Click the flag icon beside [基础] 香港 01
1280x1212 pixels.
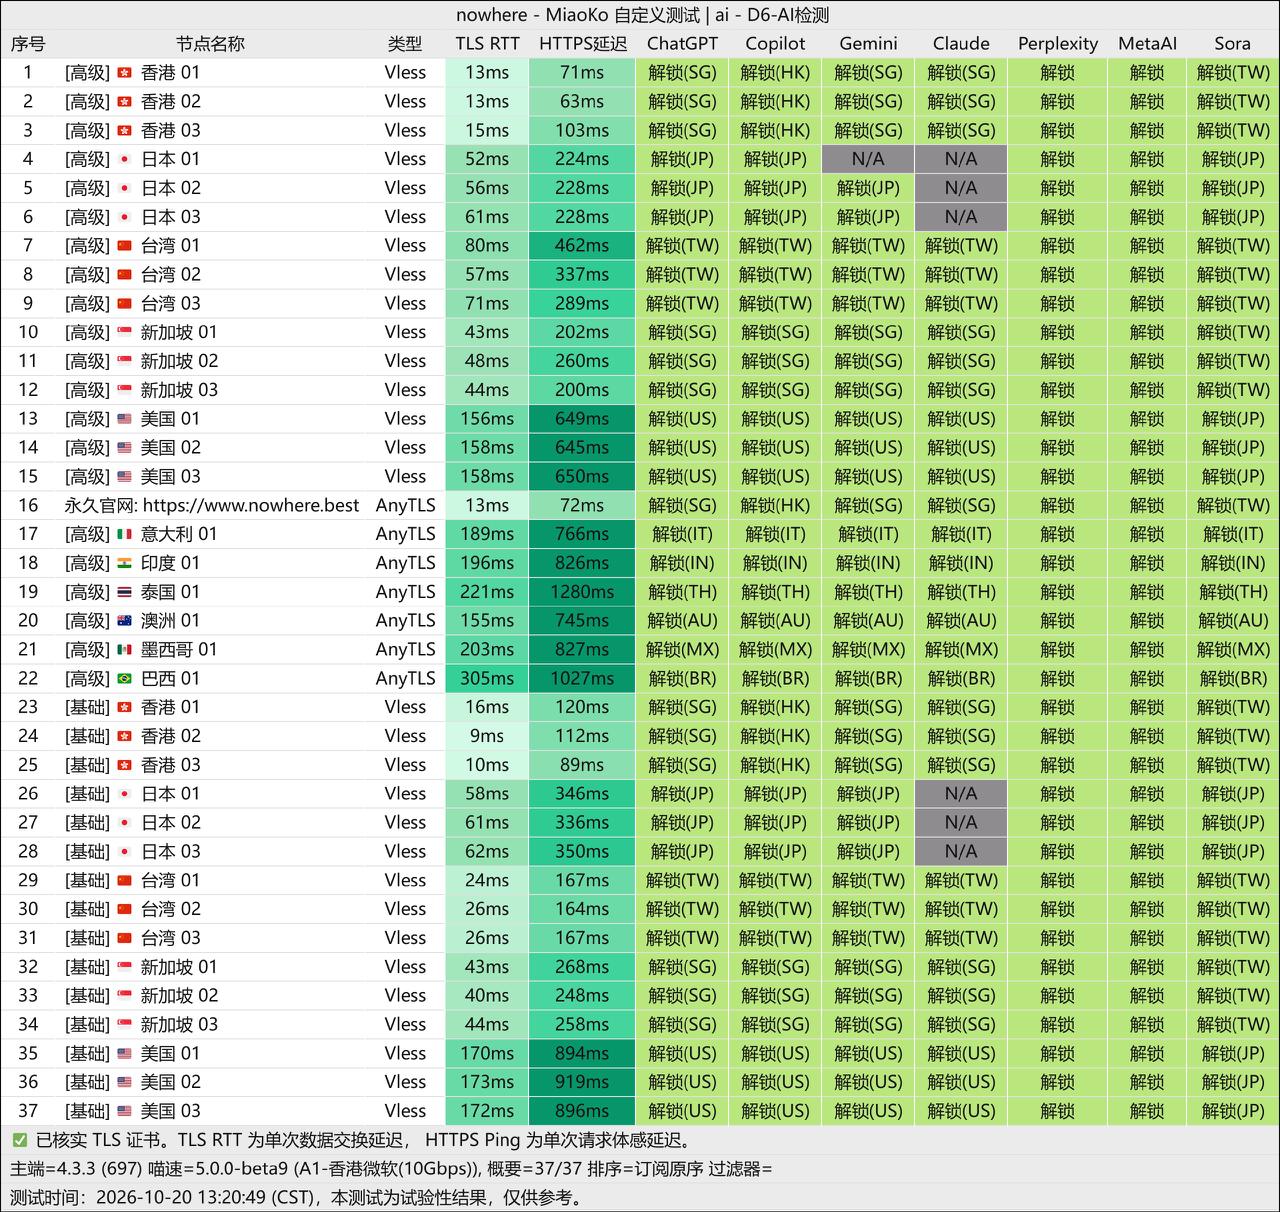(125, 707)
